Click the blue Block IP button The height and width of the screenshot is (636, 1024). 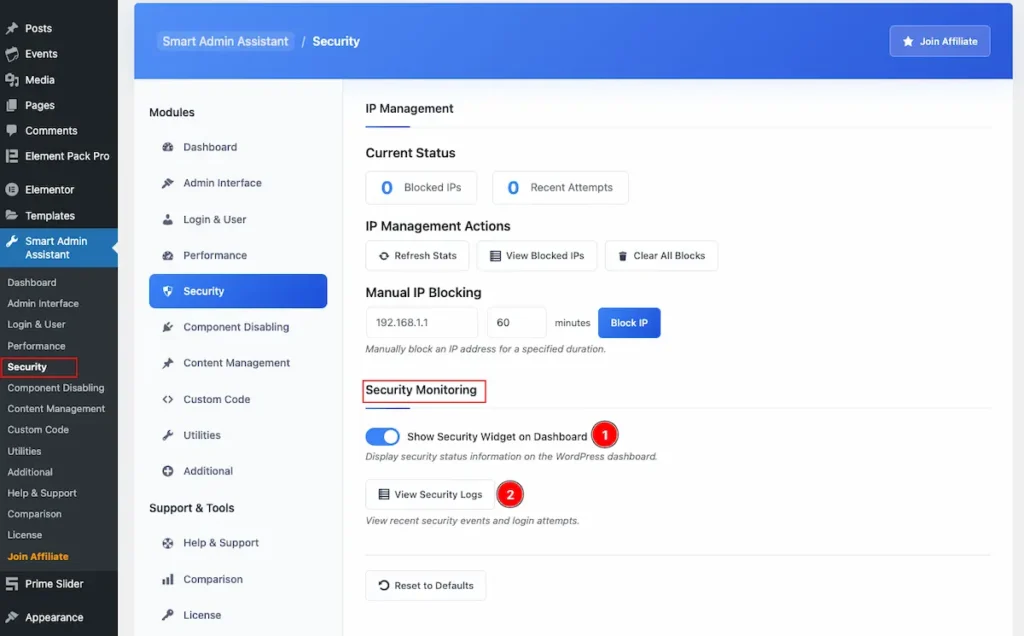pyautogui.click(x=629, y=323)
